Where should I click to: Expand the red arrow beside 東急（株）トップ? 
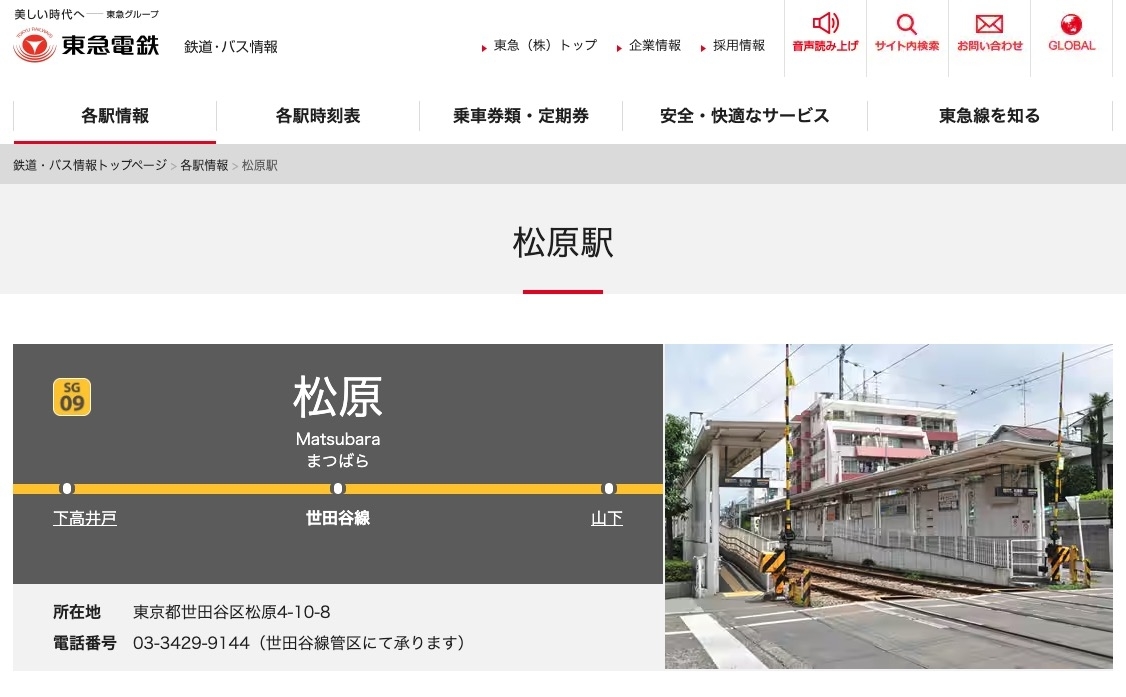tap(484, 45)
